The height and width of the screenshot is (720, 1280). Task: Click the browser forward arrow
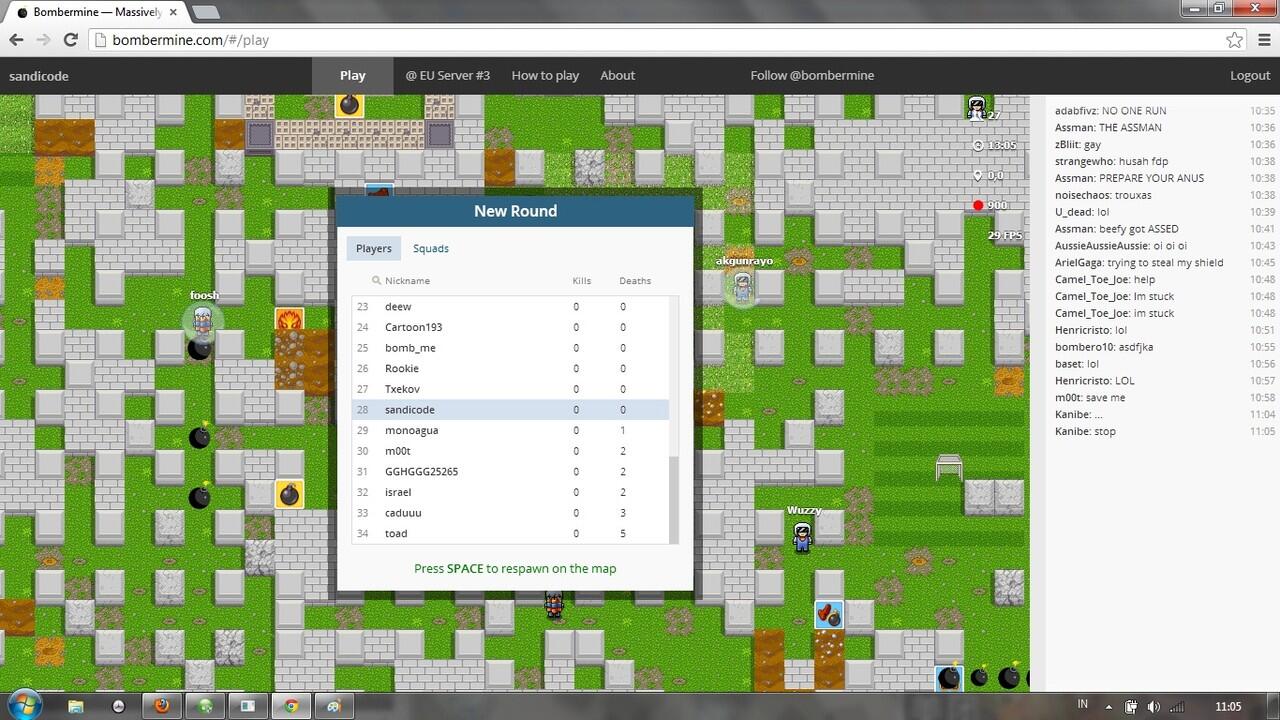point(43,40)
